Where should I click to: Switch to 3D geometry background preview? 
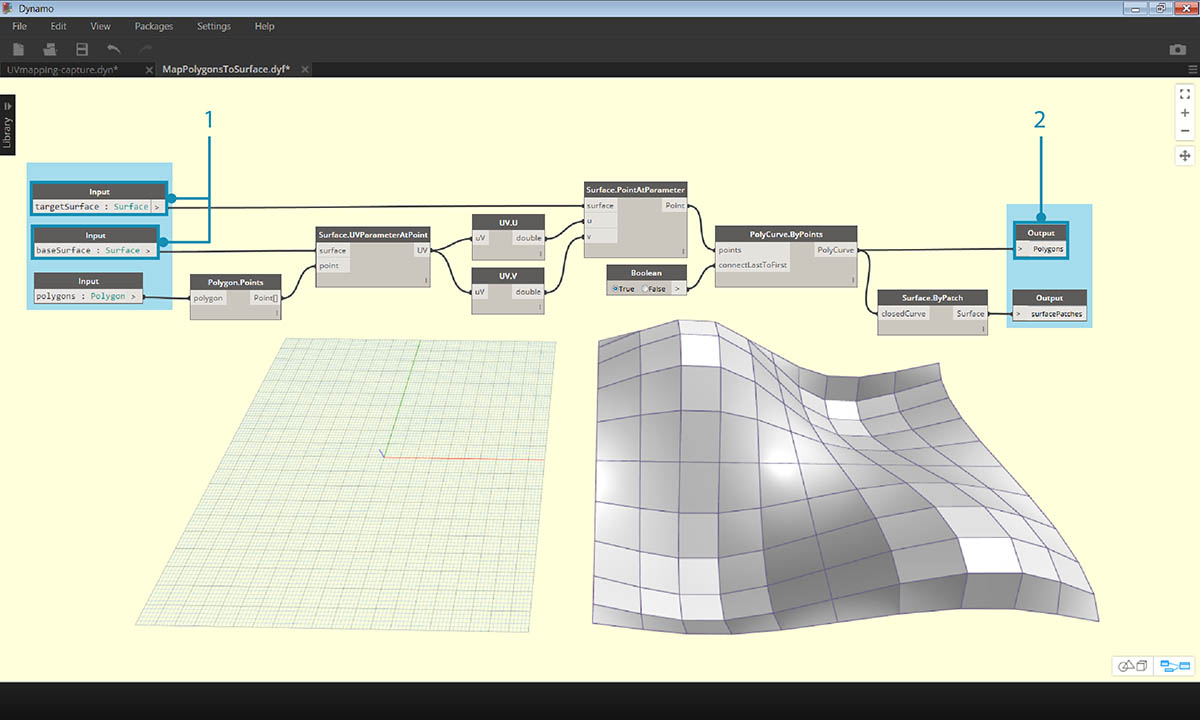pos(1131,666)
